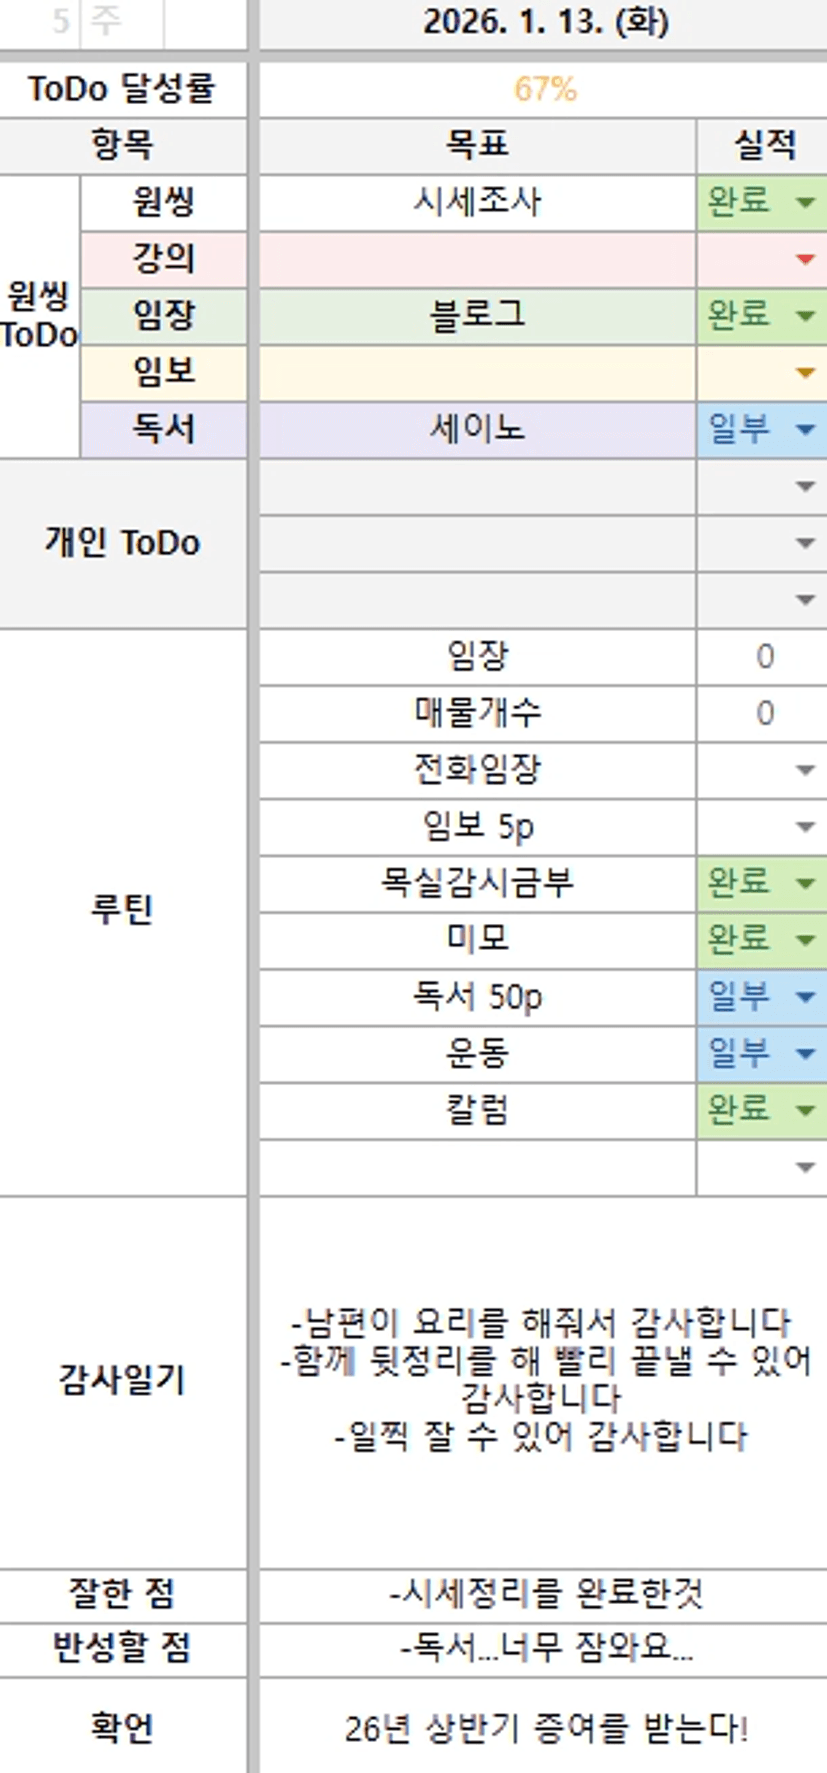Image resolution: width=827 pixels, height=1773 pixels.
Task: Select the 매물개수 value cell showing 0
Action: tap(764, 713)
